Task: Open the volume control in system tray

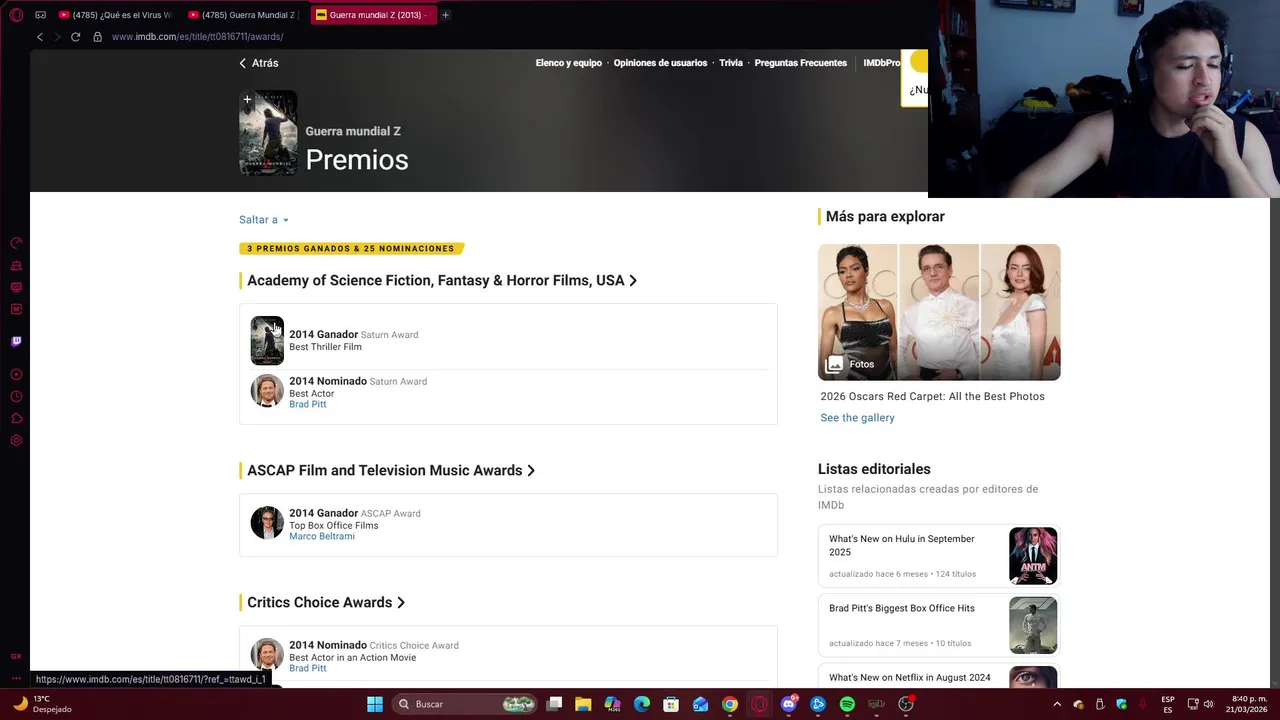Action: (x=1209, y=704)
